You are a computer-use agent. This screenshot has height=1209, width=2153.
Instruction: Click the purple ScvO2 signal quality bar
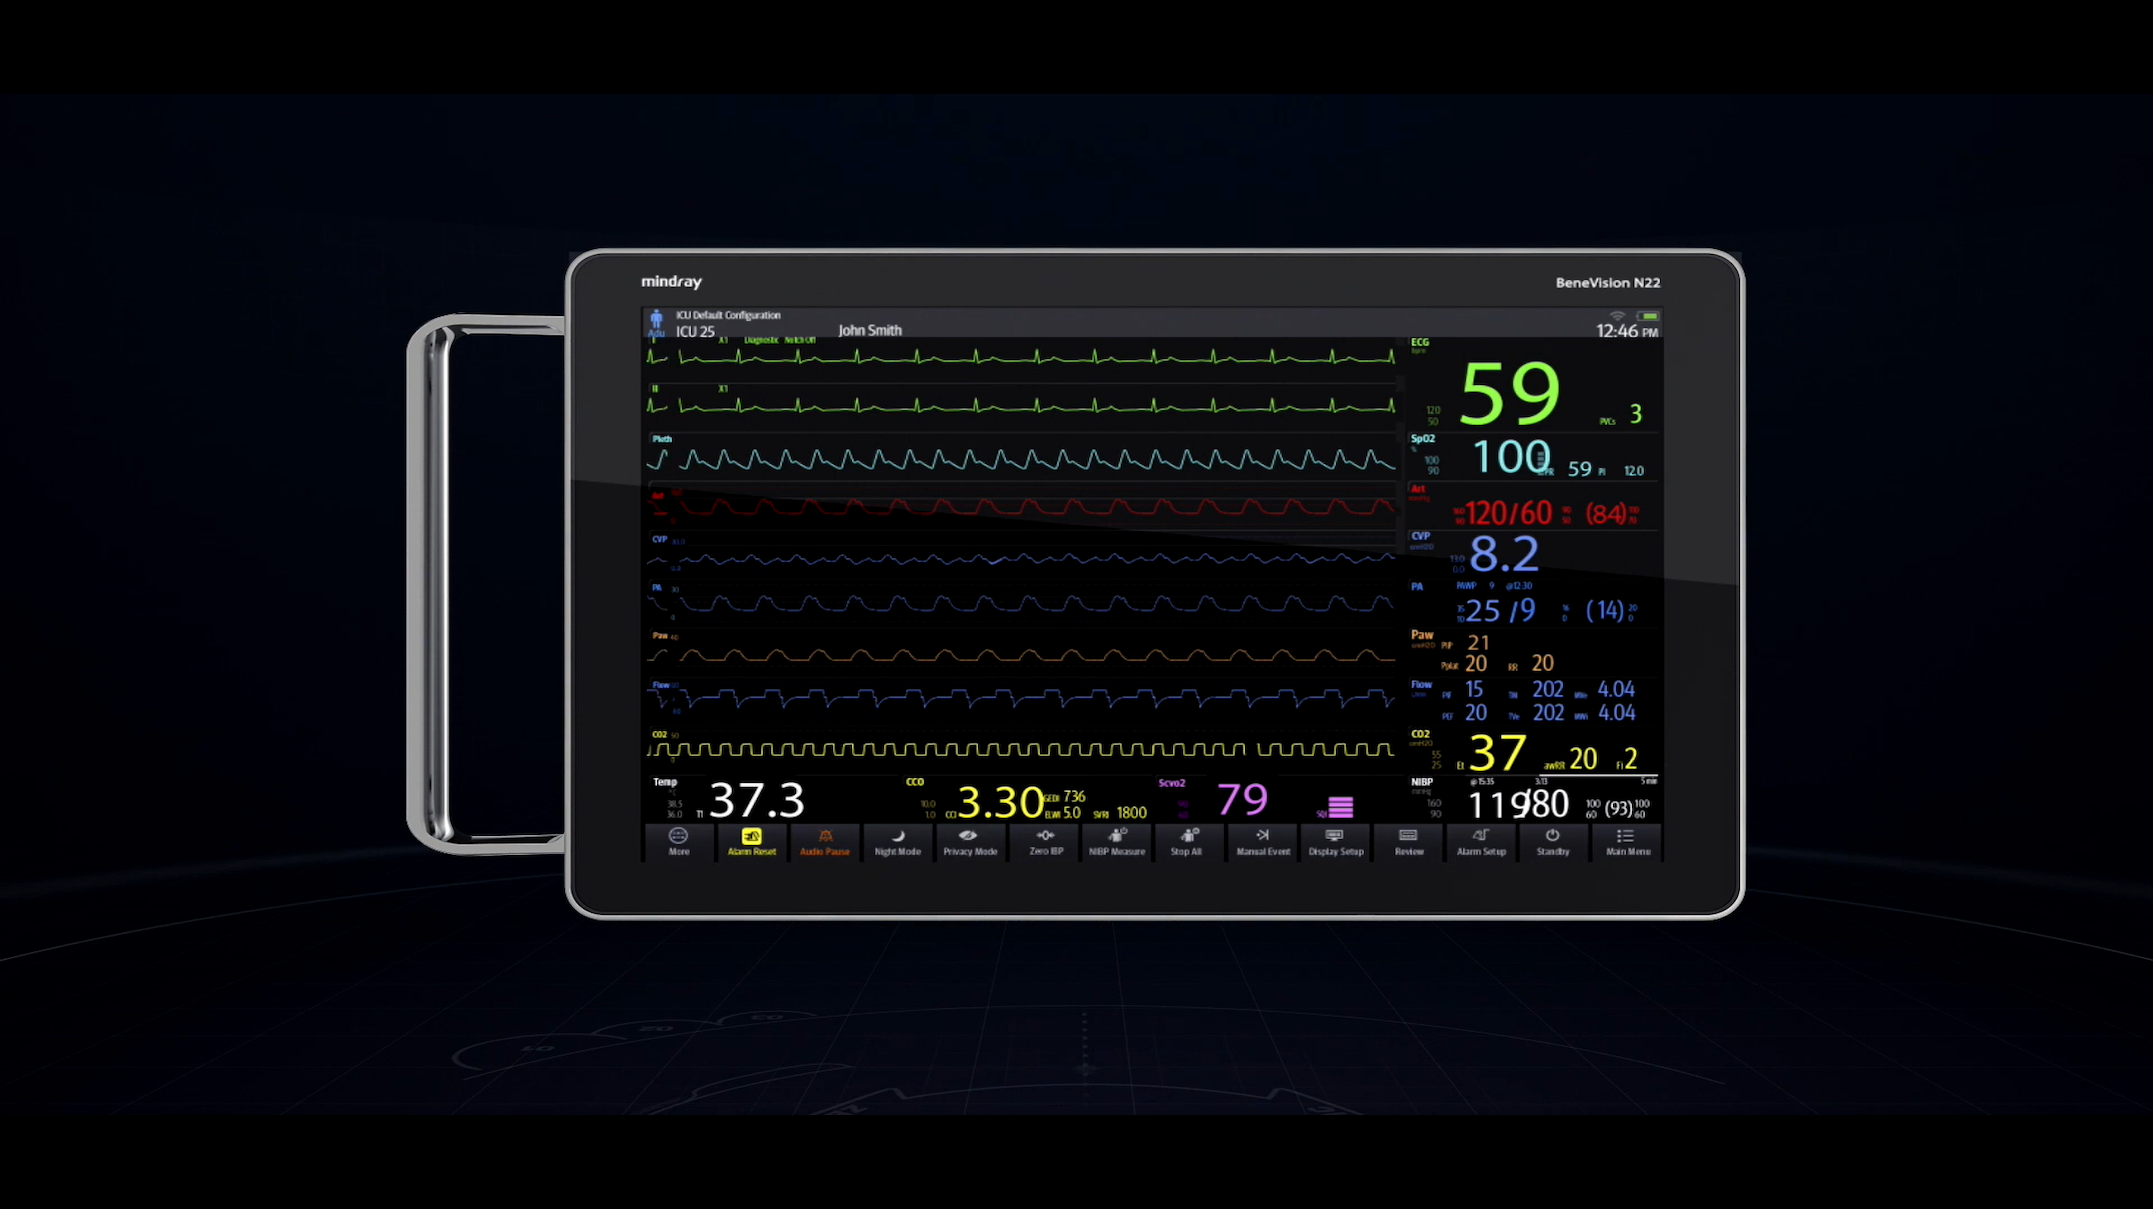1340,806
